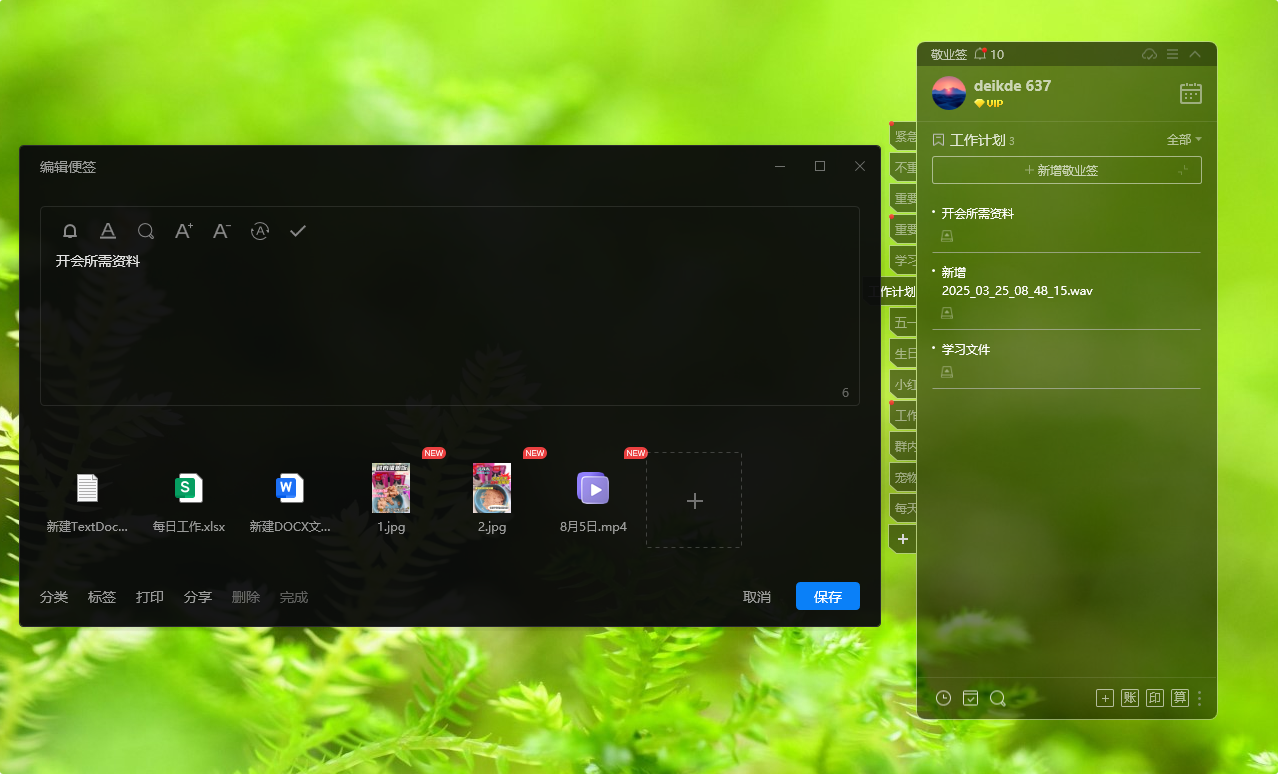Click the alarm icon under the wav note

(x=947, y=313)
